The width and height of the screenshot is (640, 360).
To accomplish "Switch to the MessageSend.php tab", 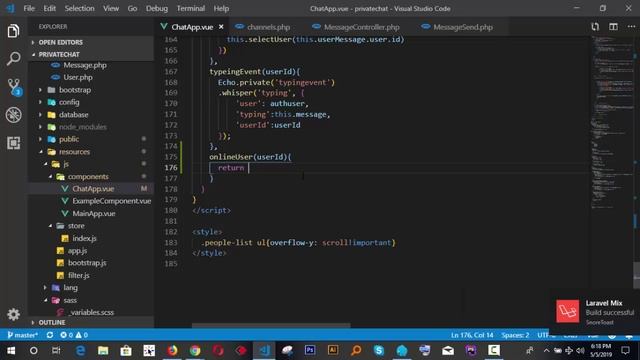I will coord(458,27).
